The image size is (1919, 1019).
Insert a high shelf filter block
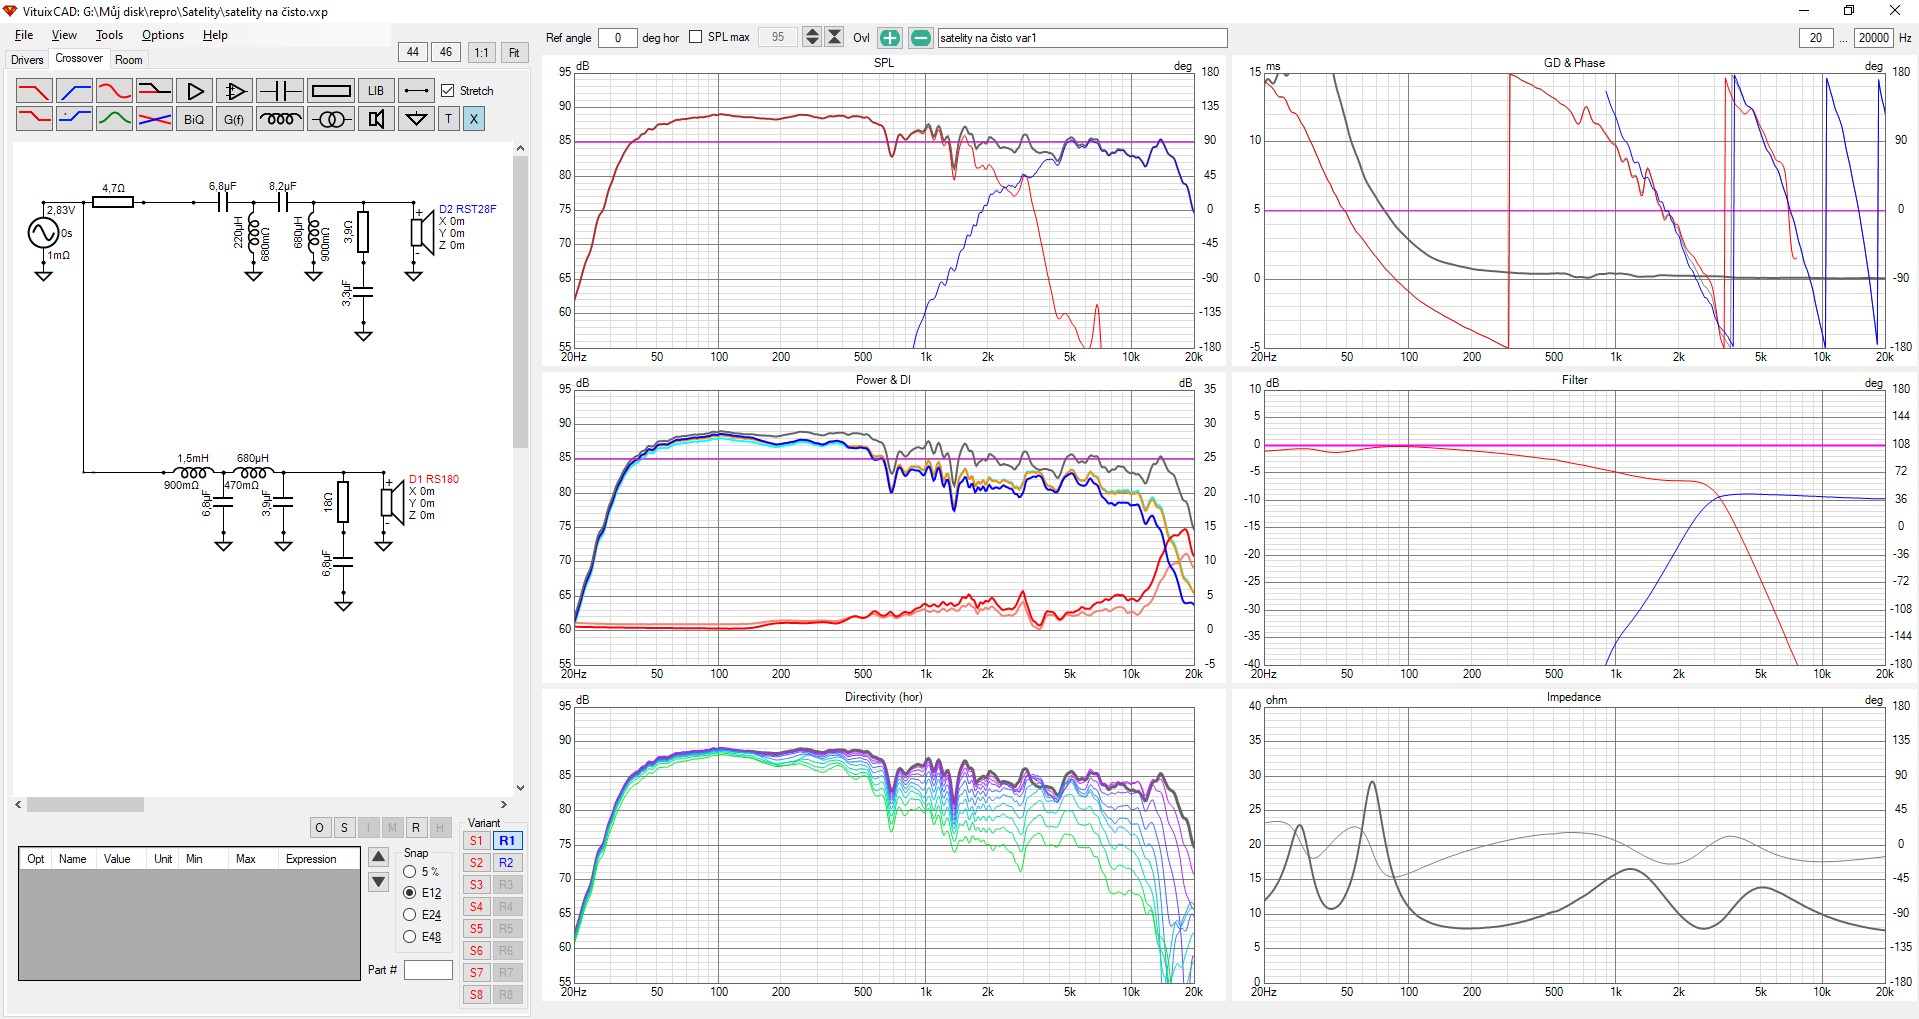click(x=74, y=119)
